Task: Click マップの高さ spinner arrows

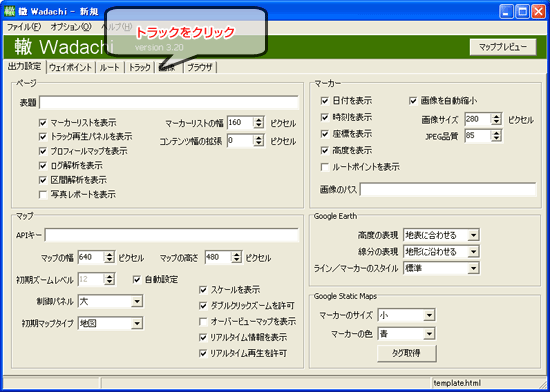Action: pos(237,258)
